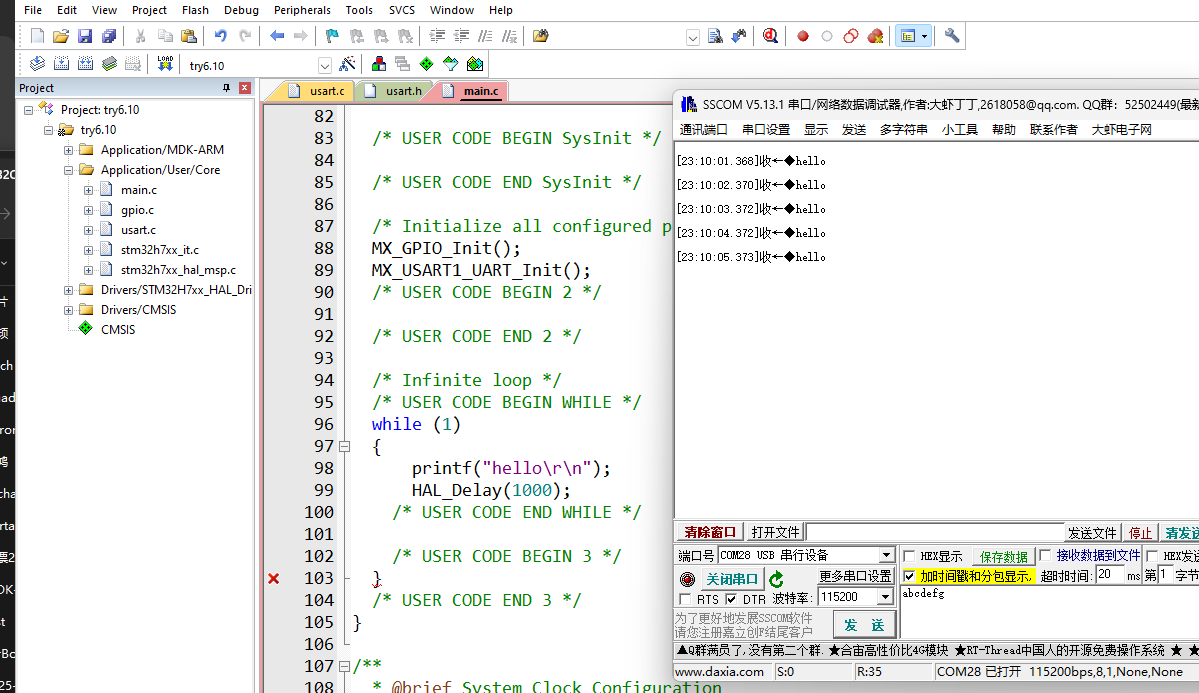This screenshot has height=693, width=1199.
Task: Click the 超时时间 input field showing 20
Action: [1110, 575]
